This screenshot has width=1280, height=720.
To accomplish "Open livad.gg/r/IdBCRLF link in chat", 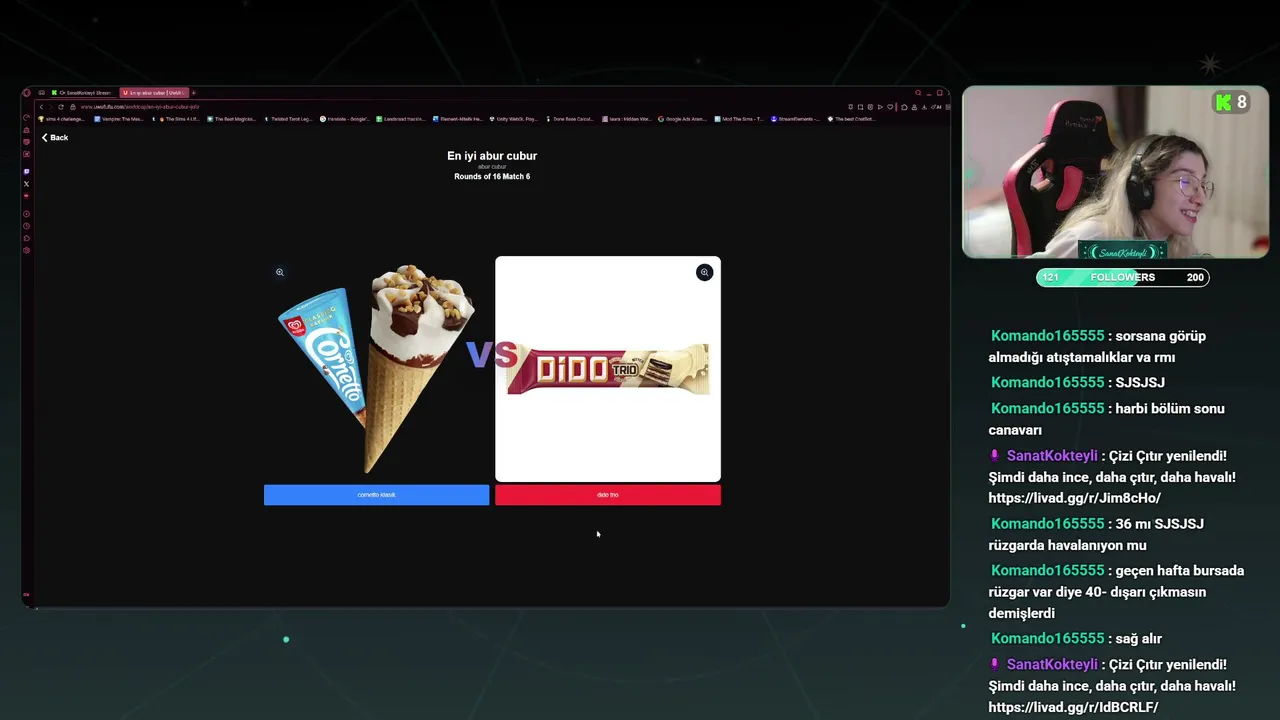I will (1073, 707).
